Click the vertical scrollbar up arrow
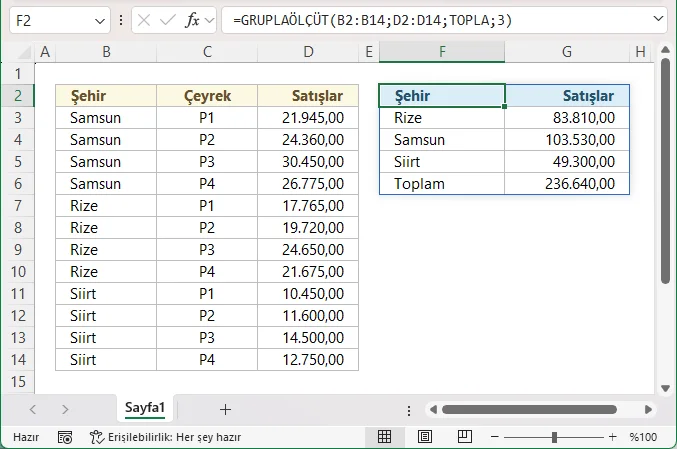This screenshot has width=677, height=449. [665, 50]
